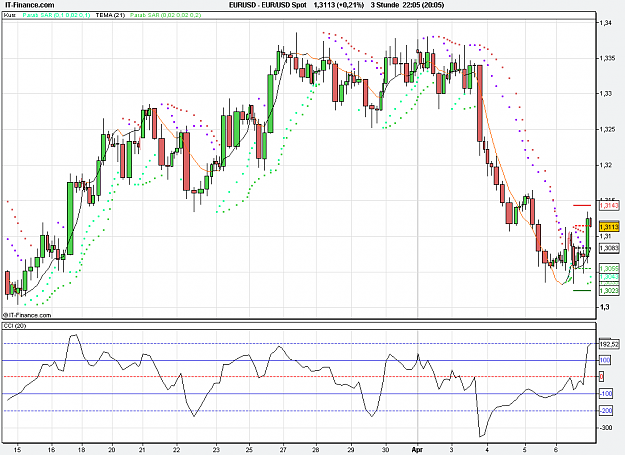Click the '30' date axis label
The width and height of the screenshot is (625, 455).
(x=385, y=449)
